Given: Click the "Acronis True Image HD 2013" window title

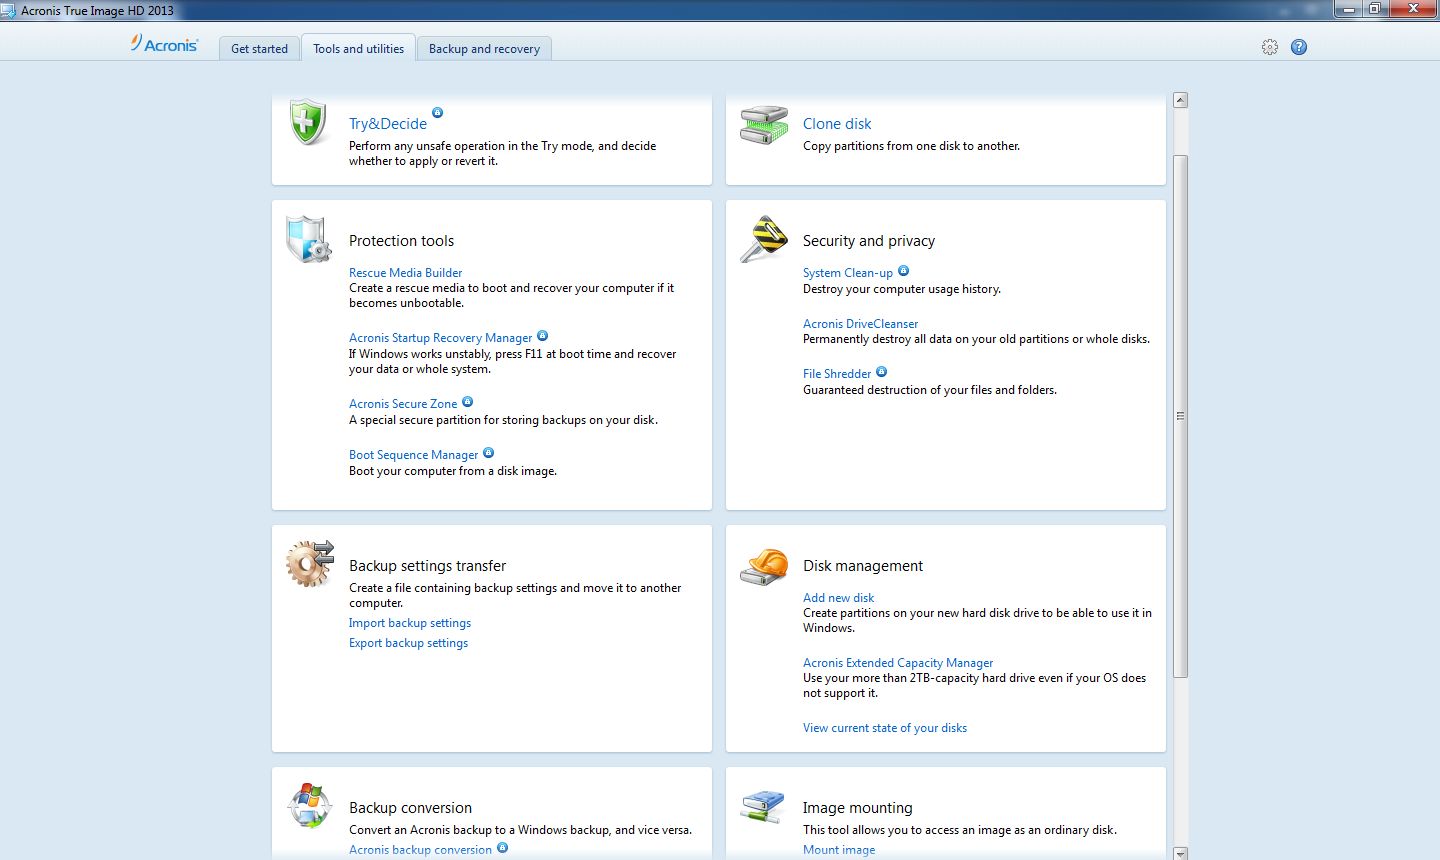Looking at the screenshot, I should 97,11.
